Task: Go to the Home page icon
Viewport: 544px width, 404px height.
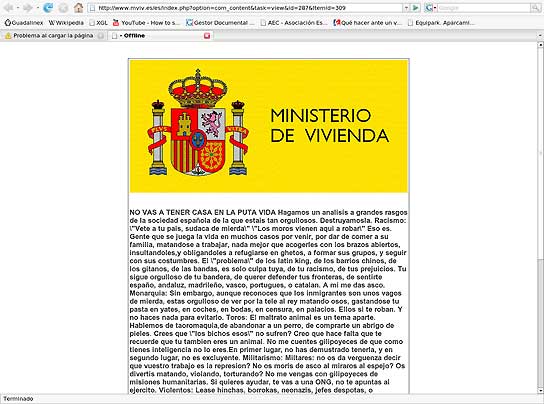Action: [78, 8]
